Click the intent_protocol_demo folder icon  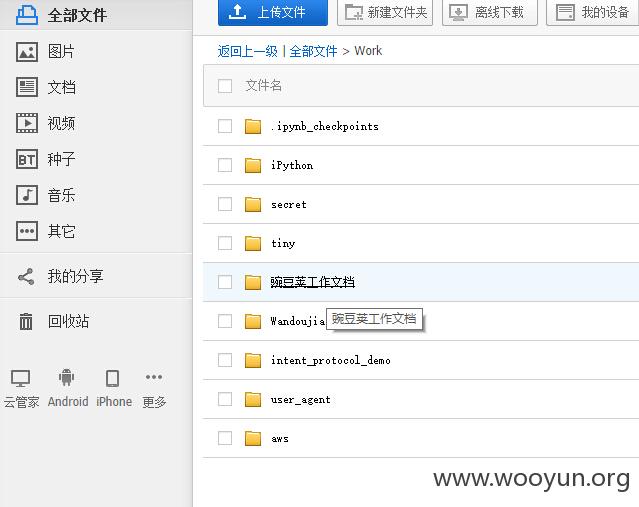pyautogui.click(x=253, y=360)
